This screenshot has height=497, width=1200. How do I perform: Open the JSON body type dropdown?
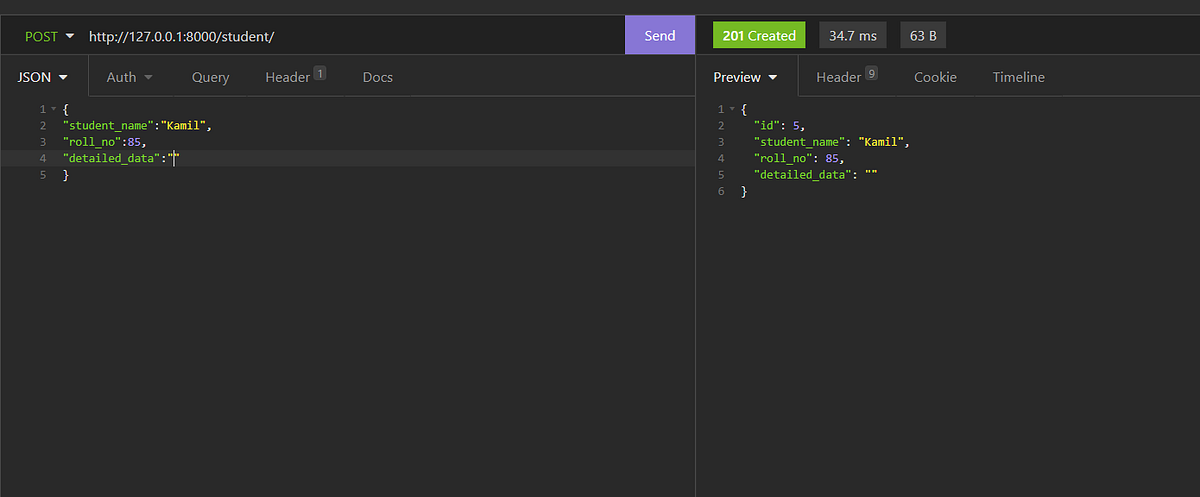coord(44,77)
